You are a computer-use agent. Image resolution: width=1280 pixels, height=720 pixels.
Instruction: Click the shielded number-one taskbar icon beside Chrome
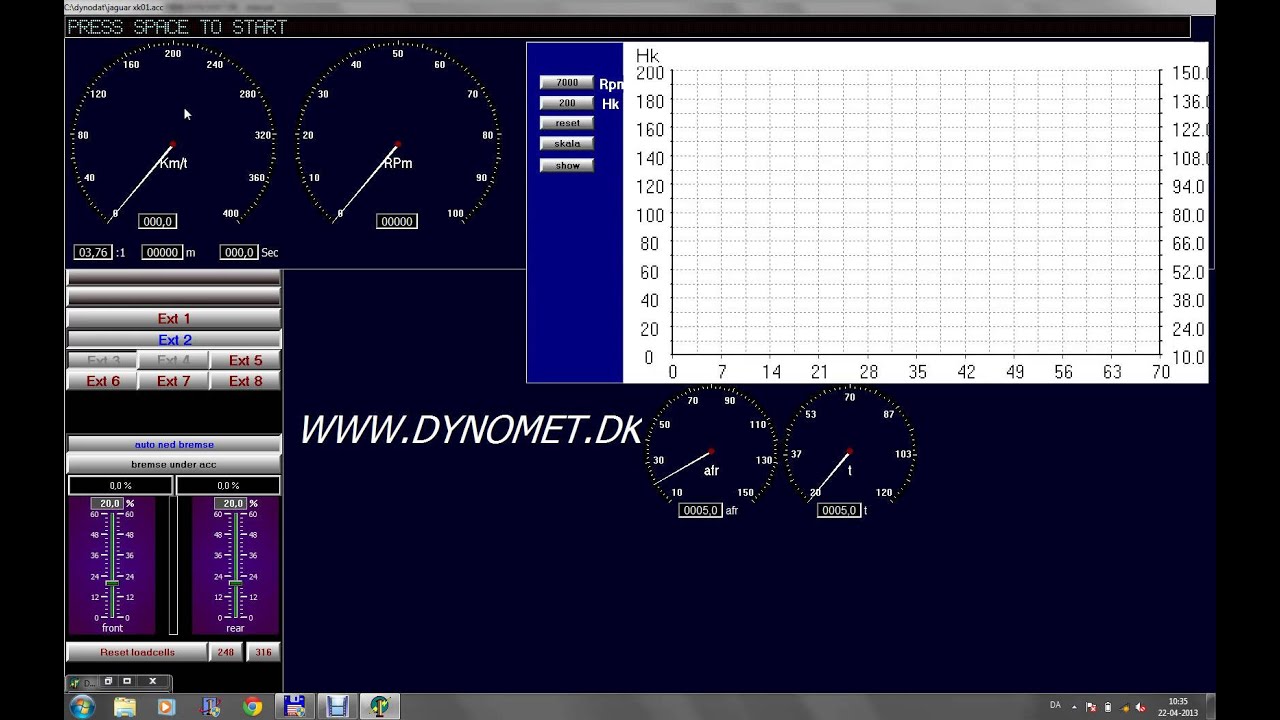[210, 707]
